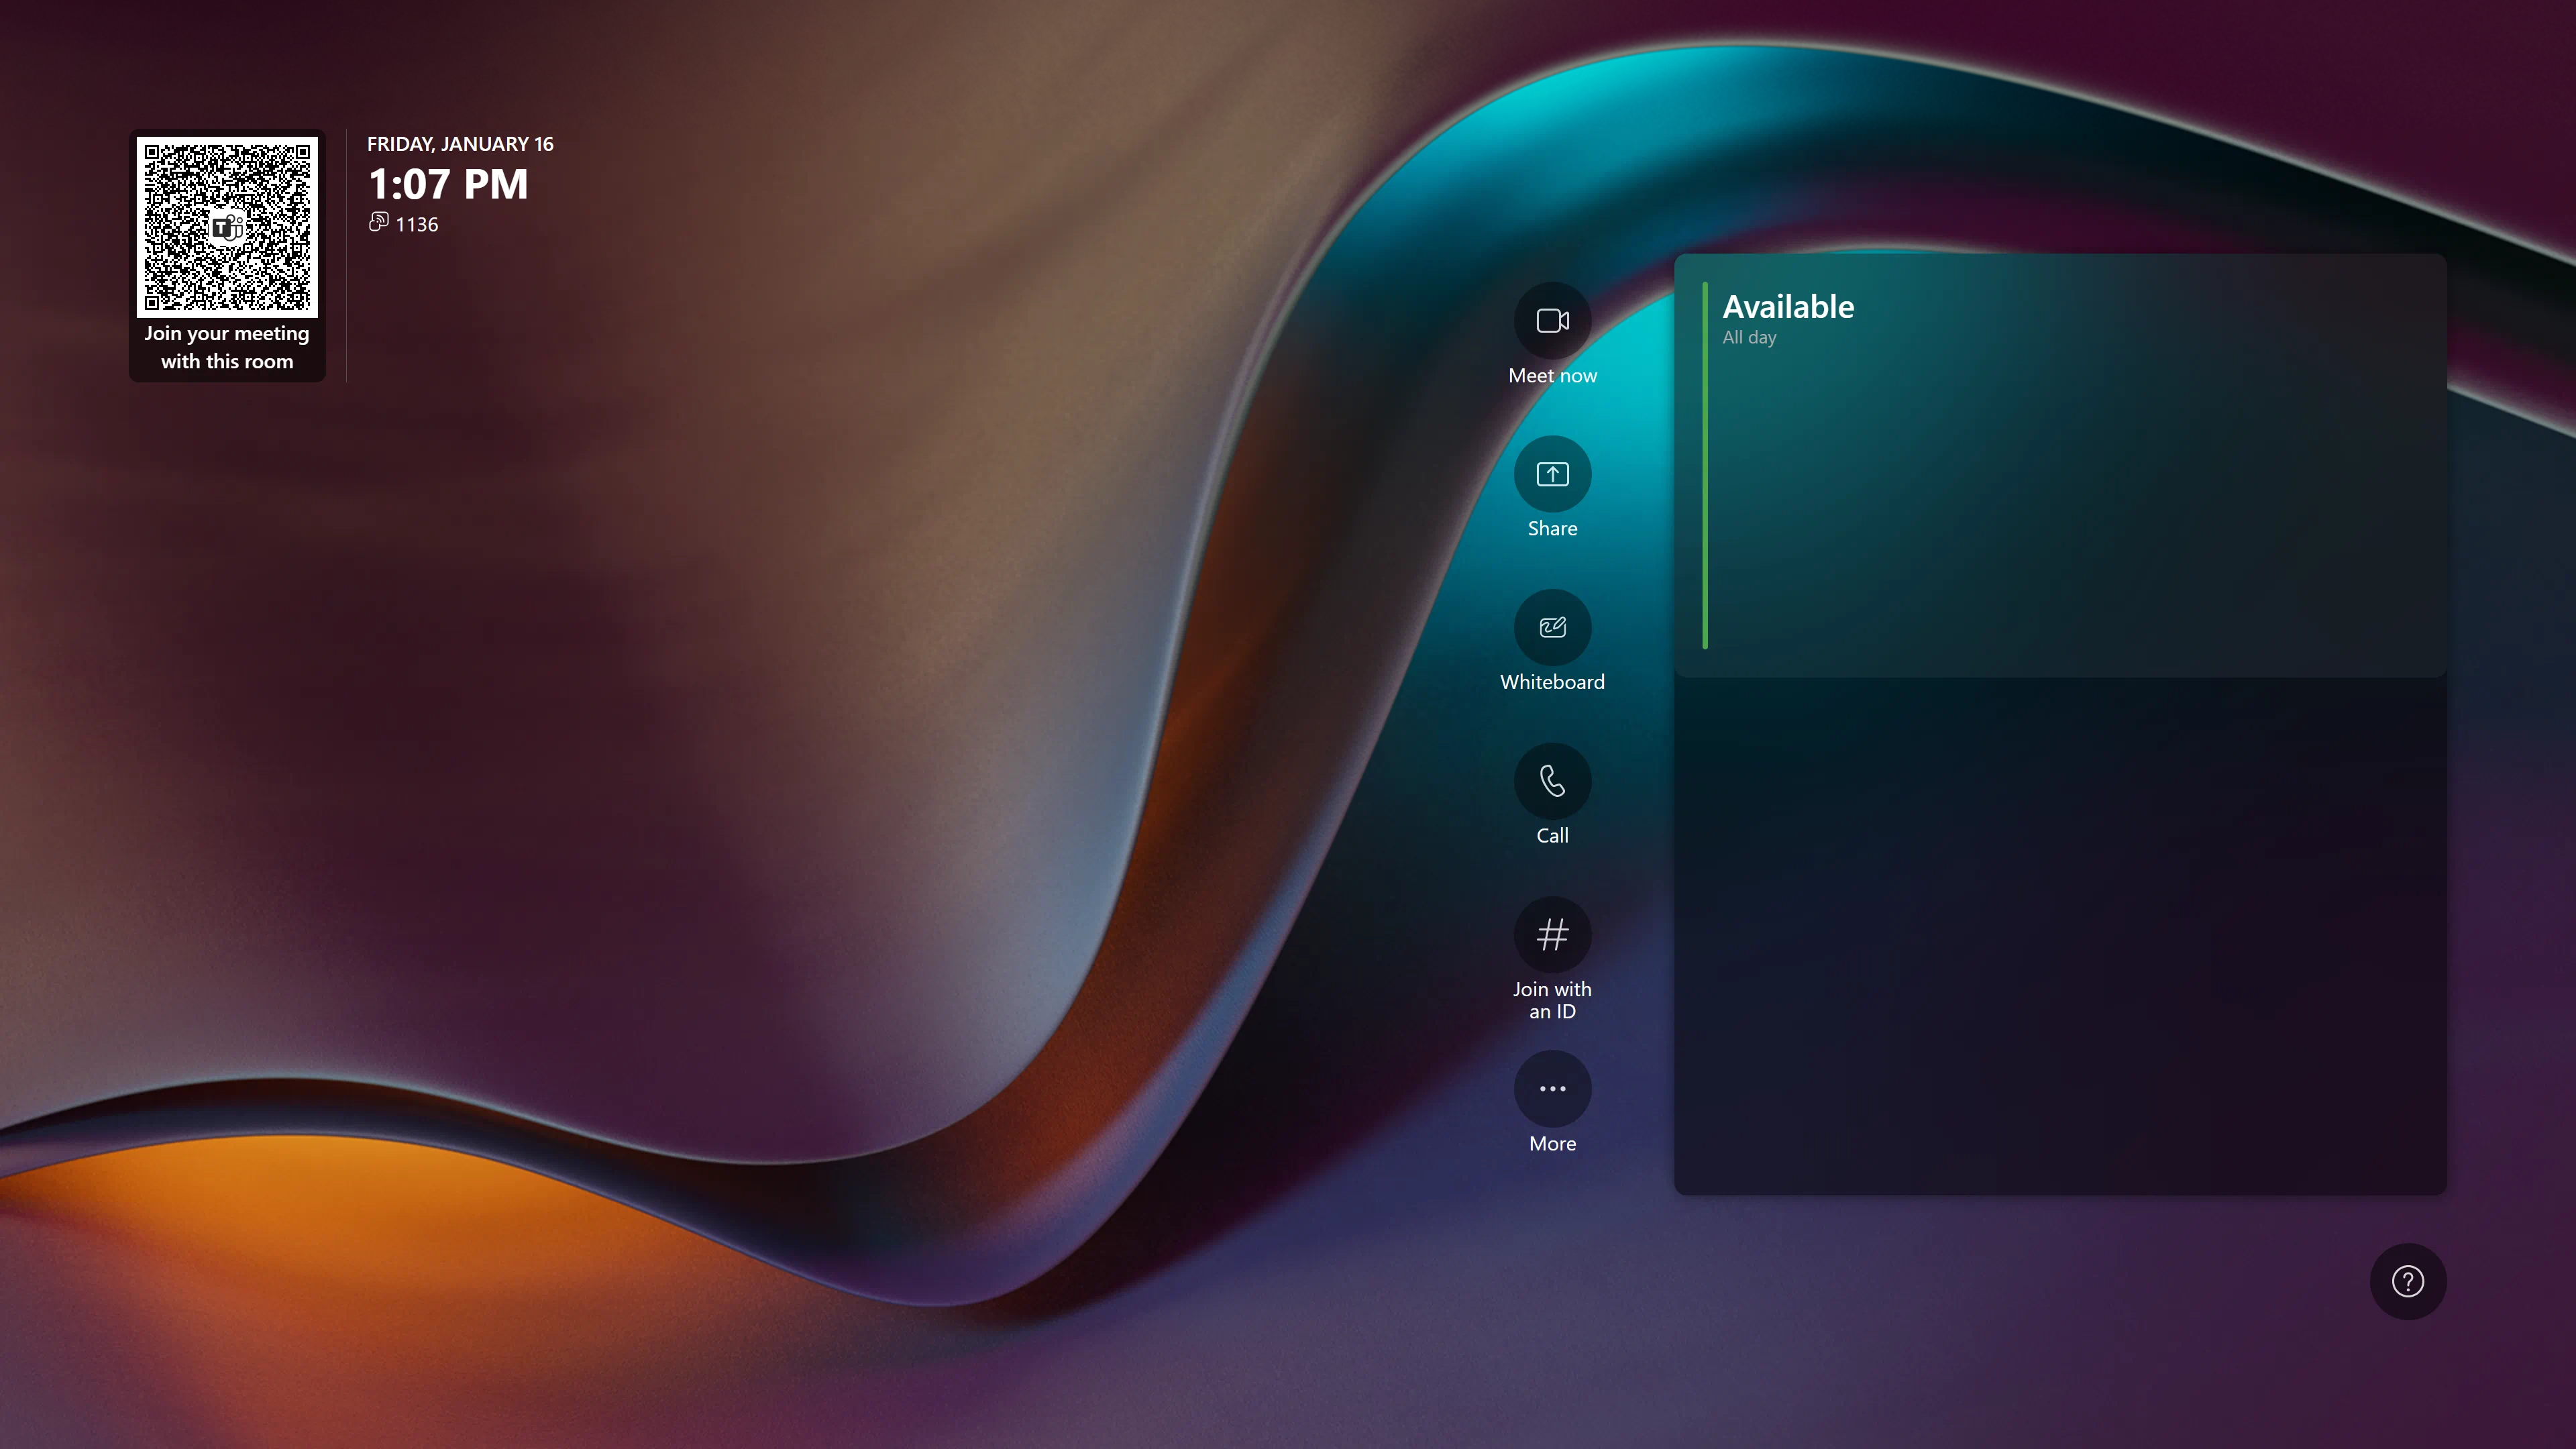The width and height of the screenshot is (2576, 1449).
Task: Select the Available status heading
Action: 1787,307
